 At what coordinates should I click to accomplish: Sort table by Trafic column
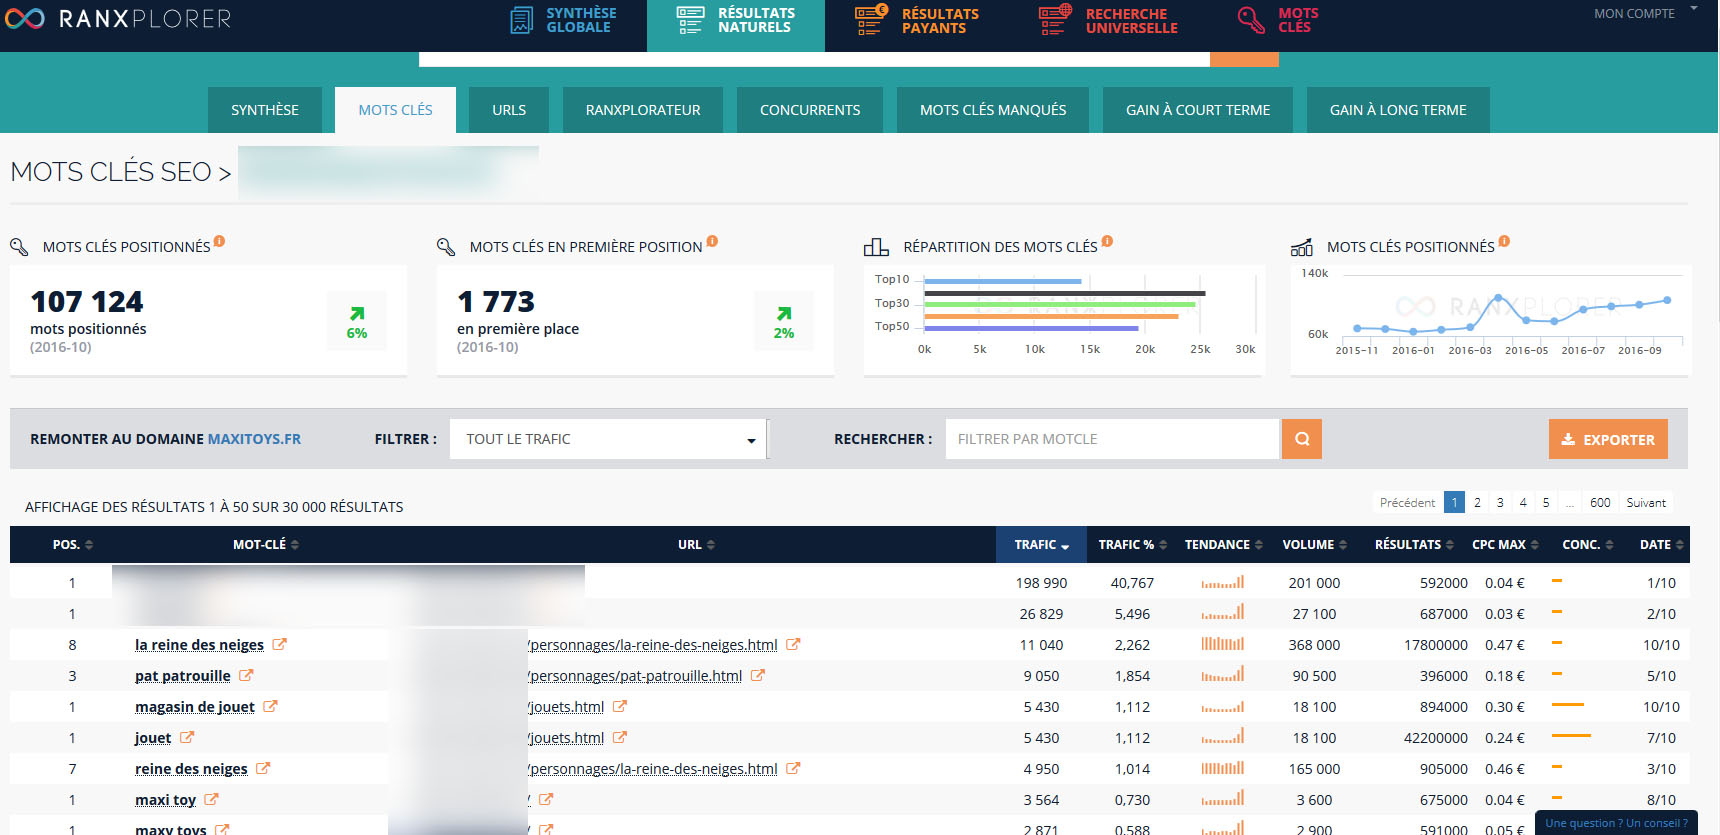pos(1041,545)
